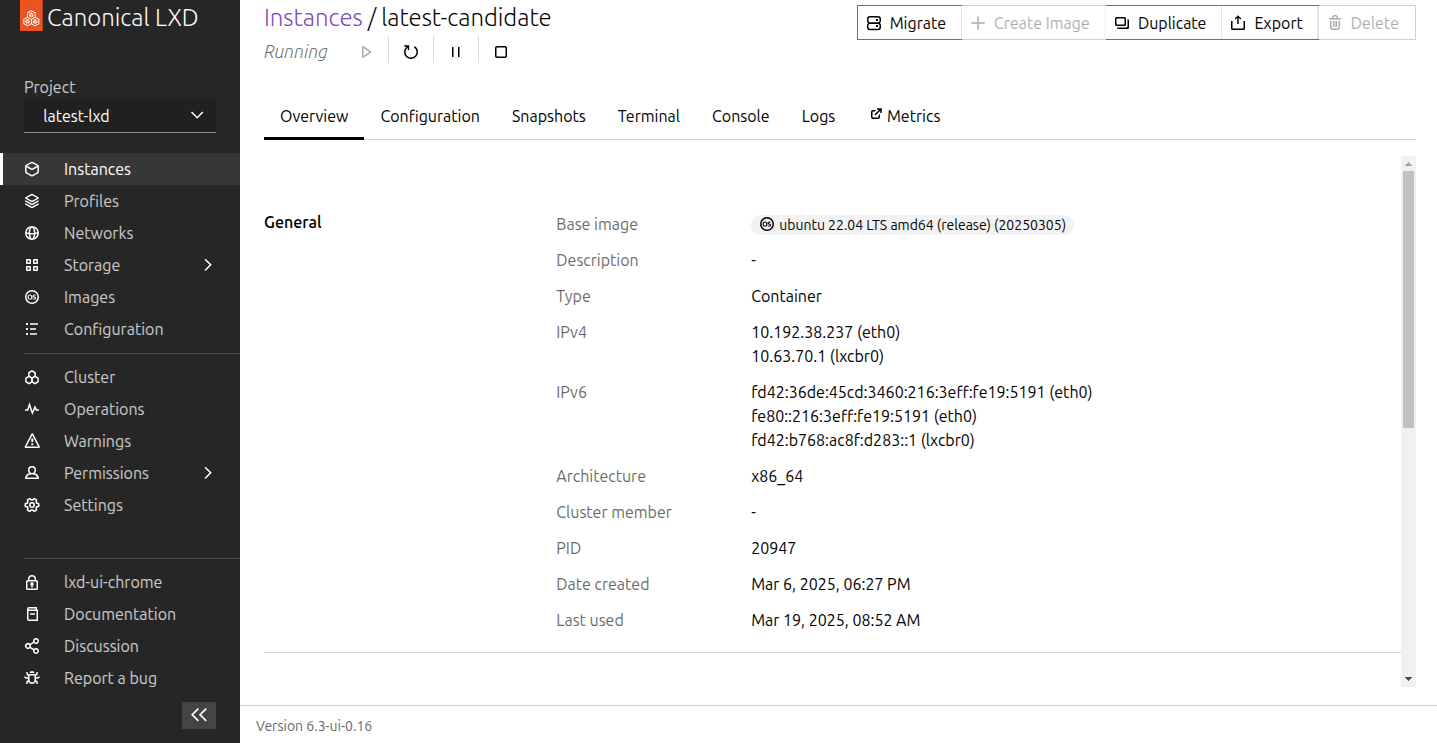Stop the running instance
1437x743 pixels.
500,51
